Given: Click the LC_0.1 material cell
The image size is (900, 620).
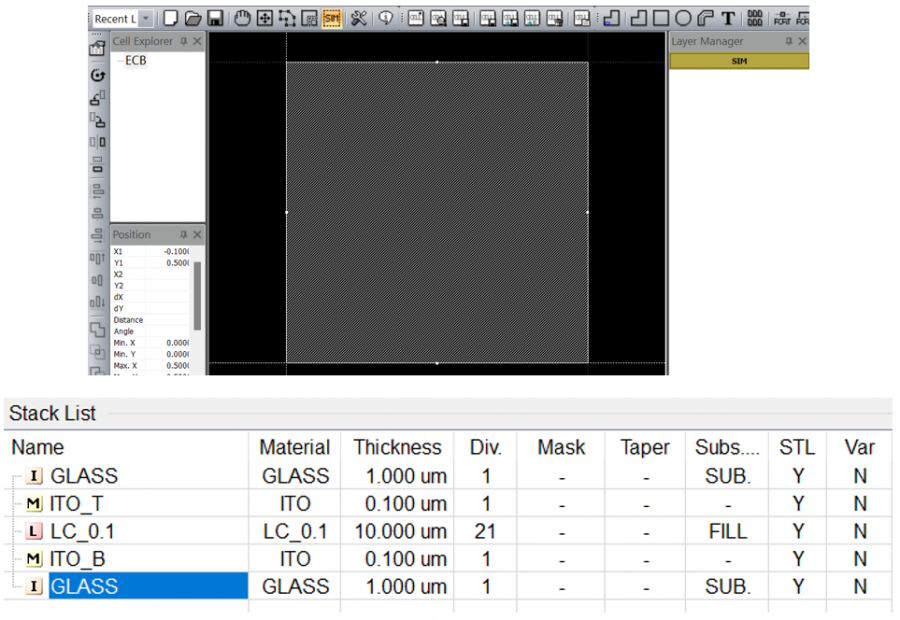Looking at the screenshot, I should coord(295,531).
